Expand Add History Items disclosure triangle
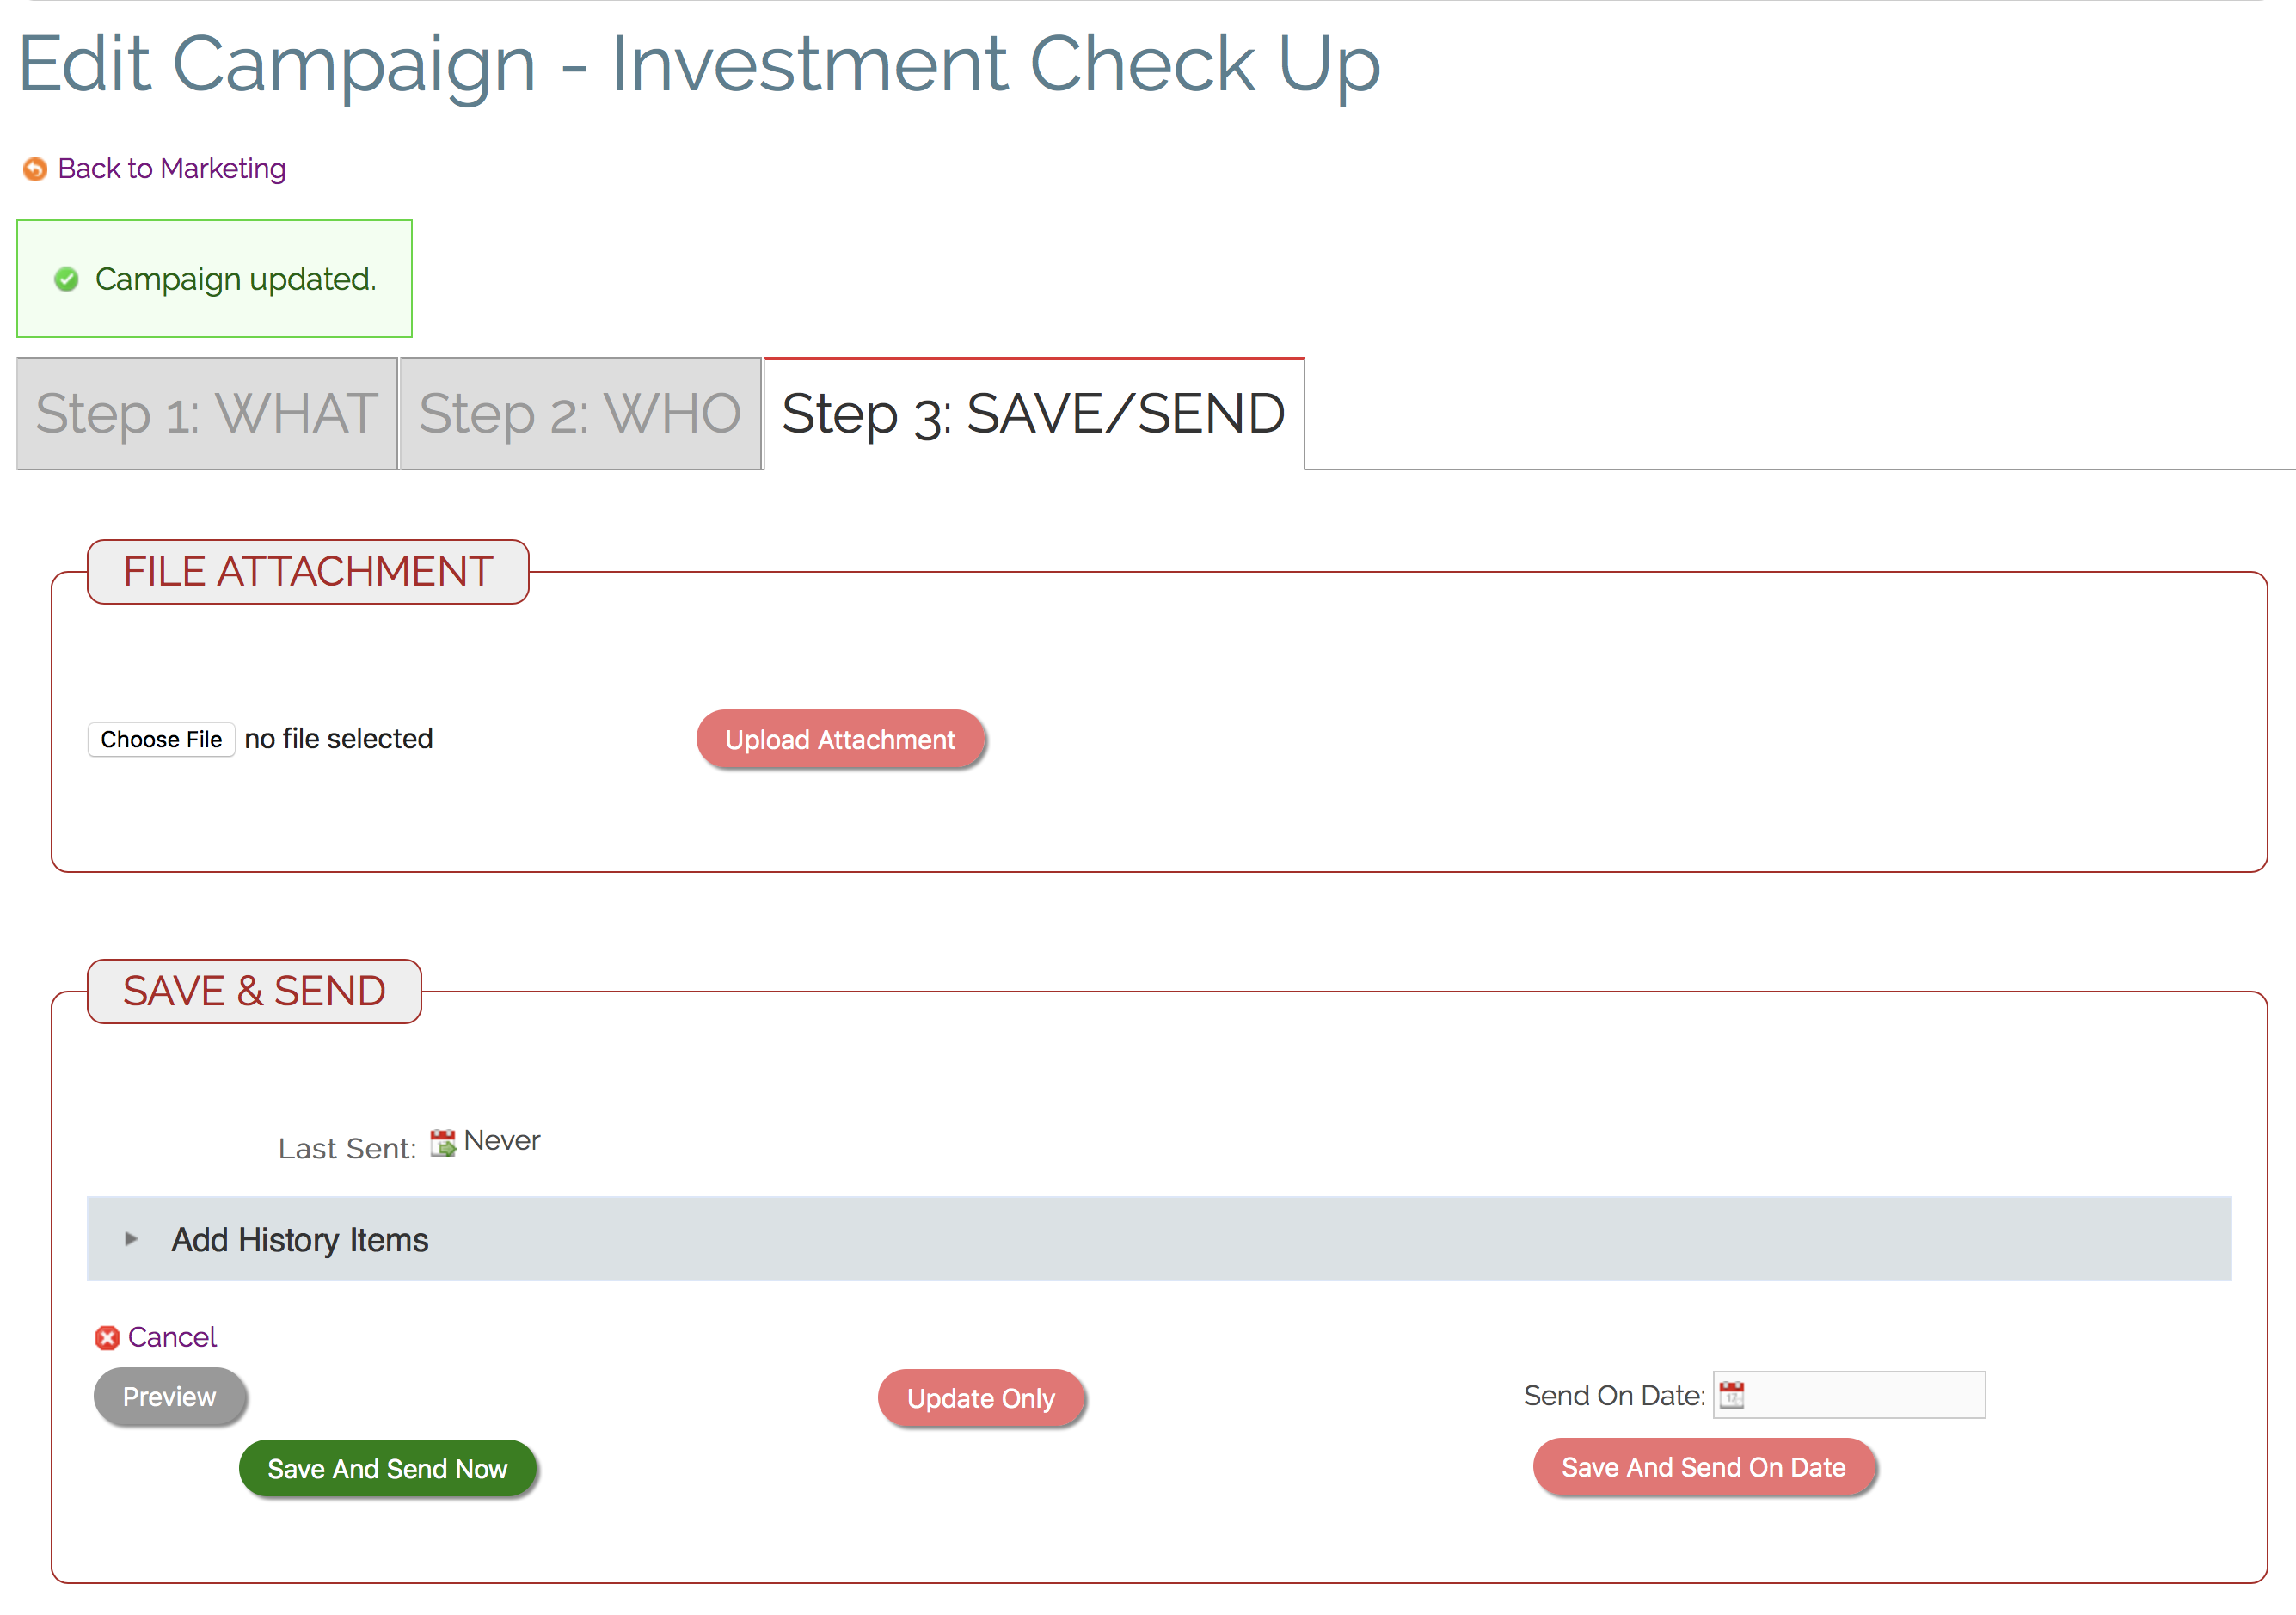The width and height of the screenshot is (2296, 1615). click(x=131, y=1239)
